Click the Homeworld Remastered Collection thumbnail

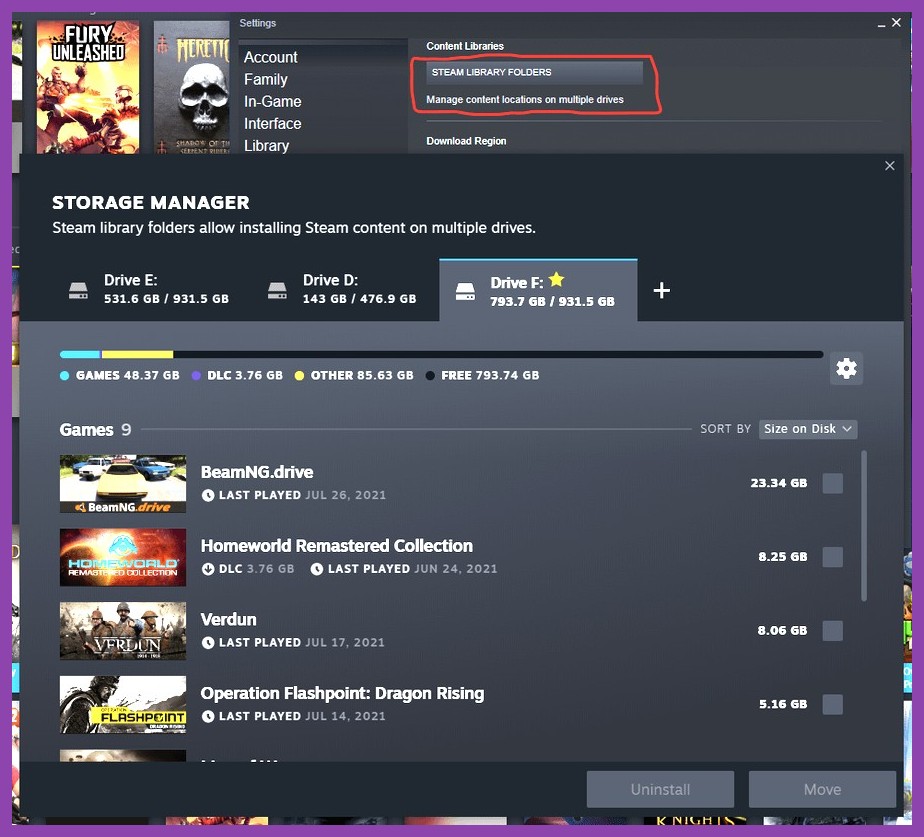123,557
